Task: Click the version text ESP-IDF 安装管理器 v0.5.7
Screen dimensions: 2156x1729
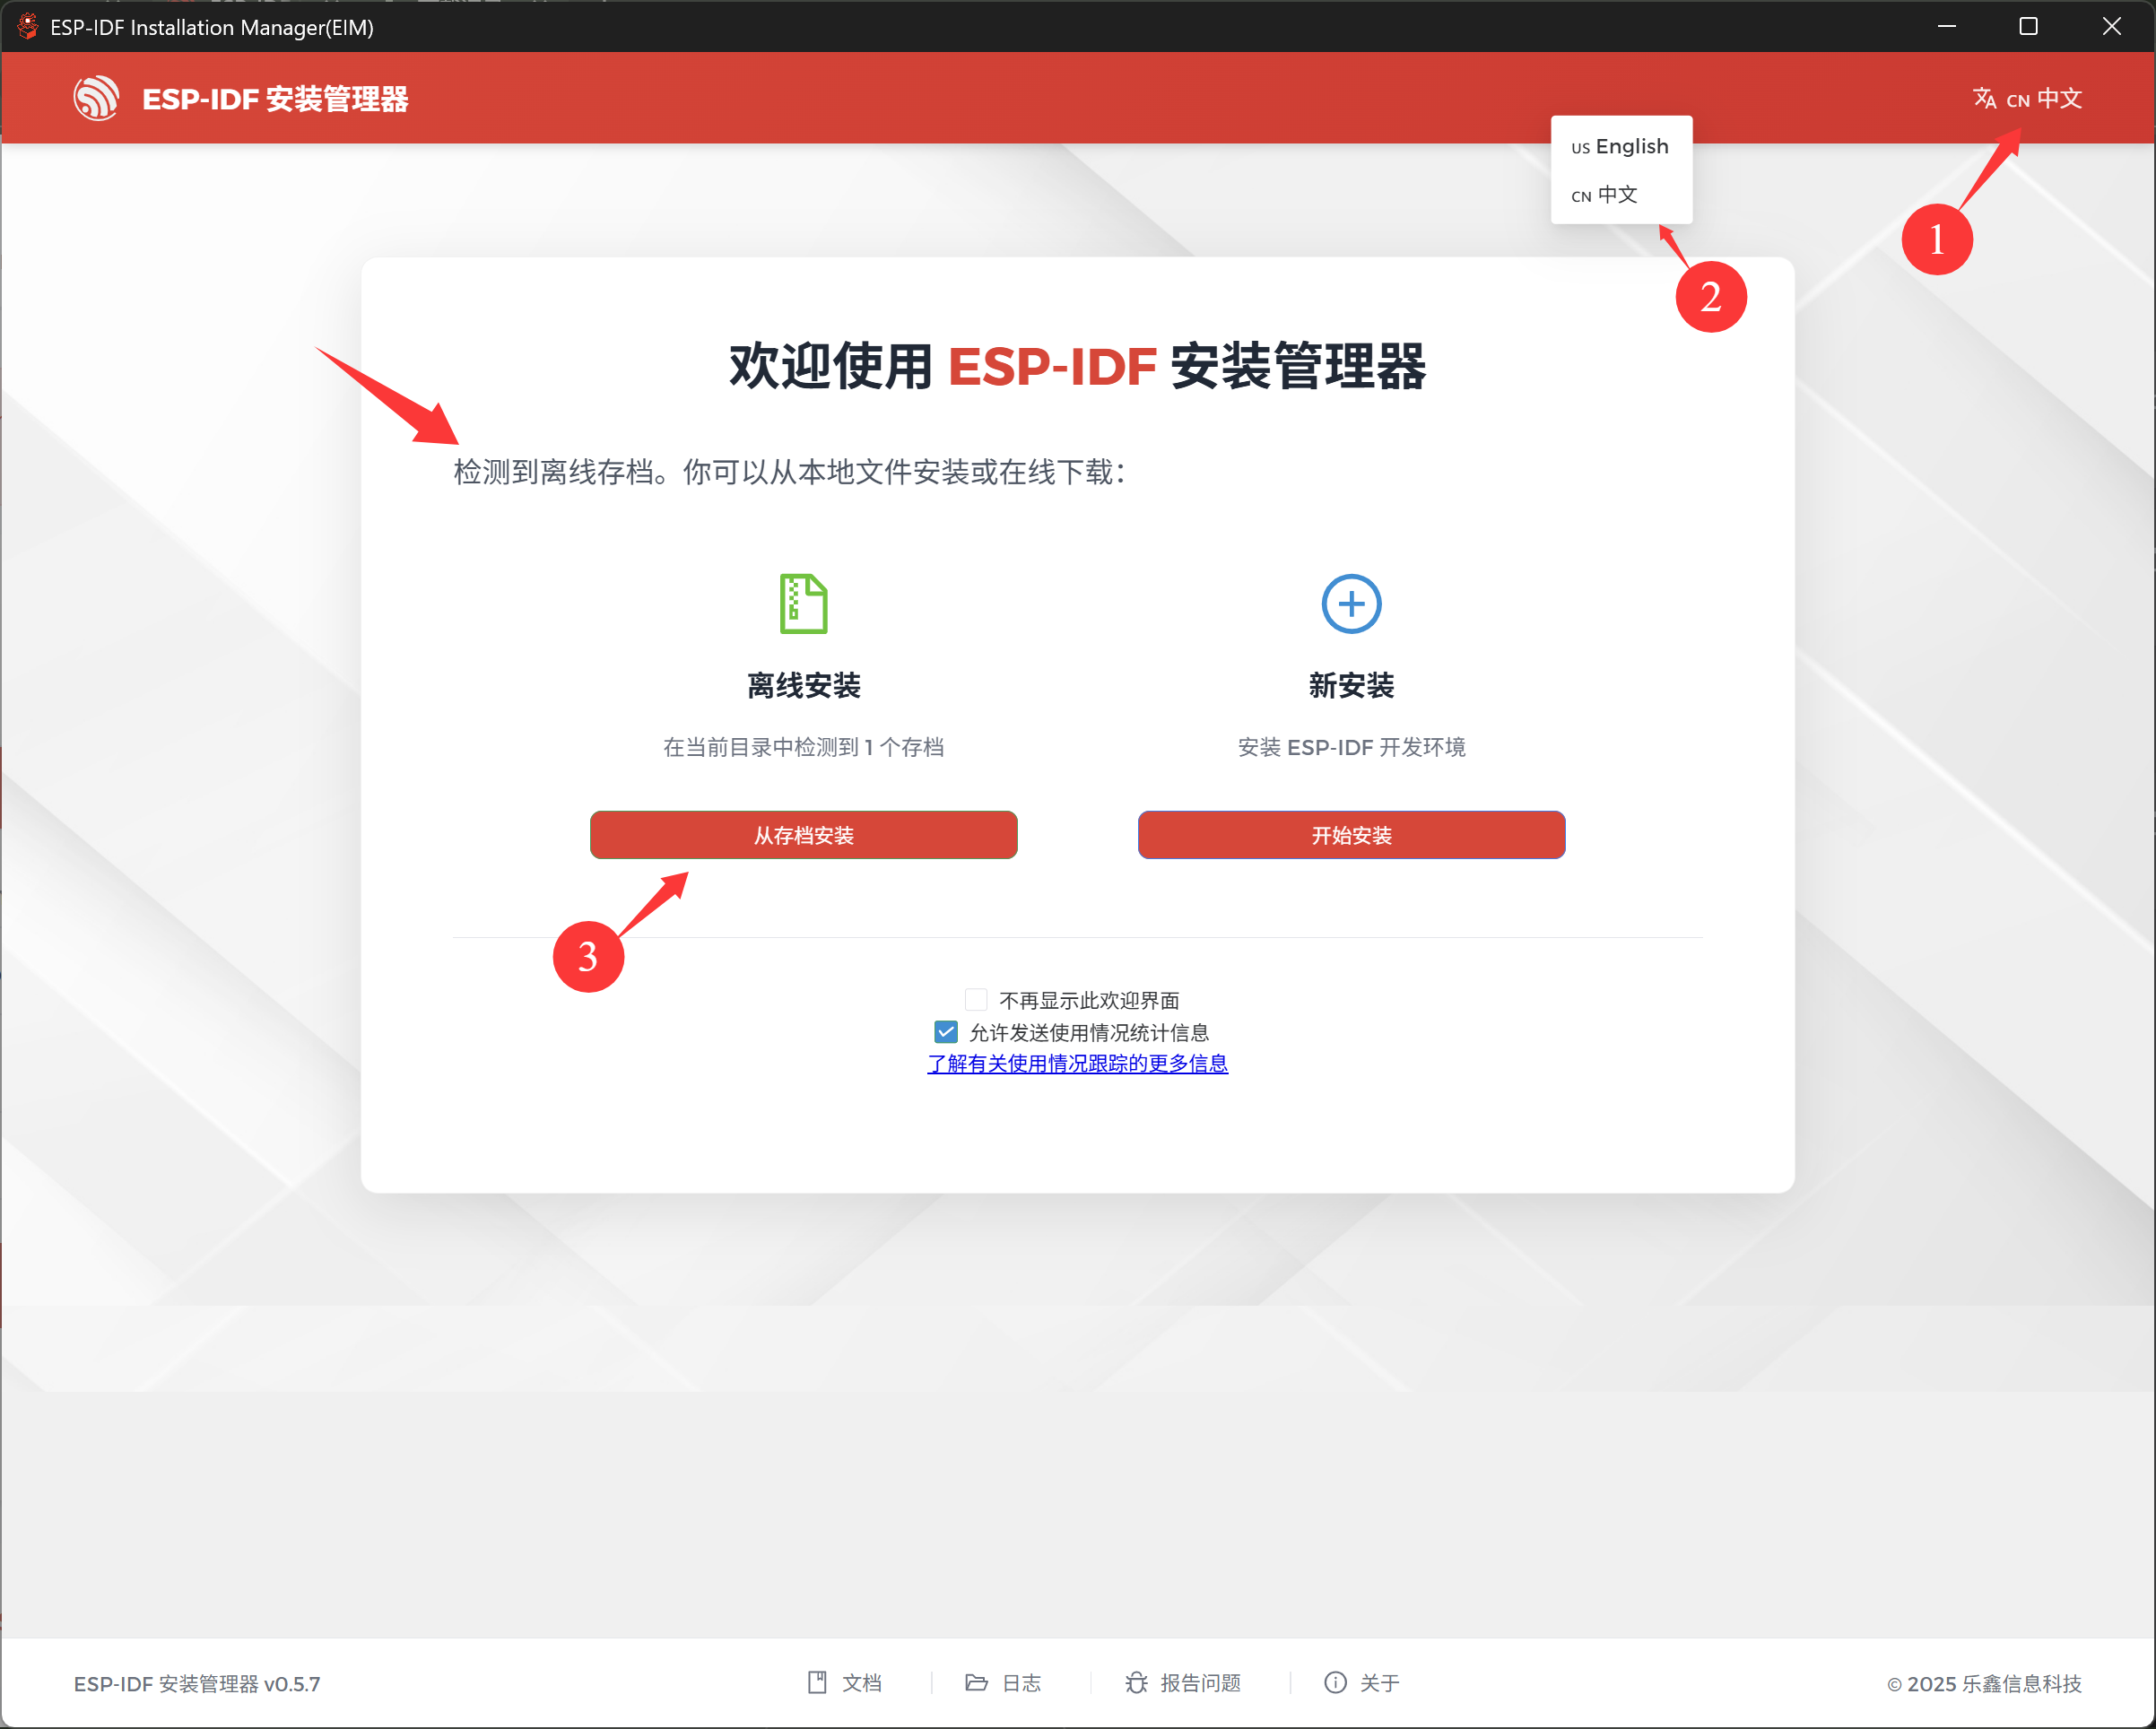Action: point(197,1683)
